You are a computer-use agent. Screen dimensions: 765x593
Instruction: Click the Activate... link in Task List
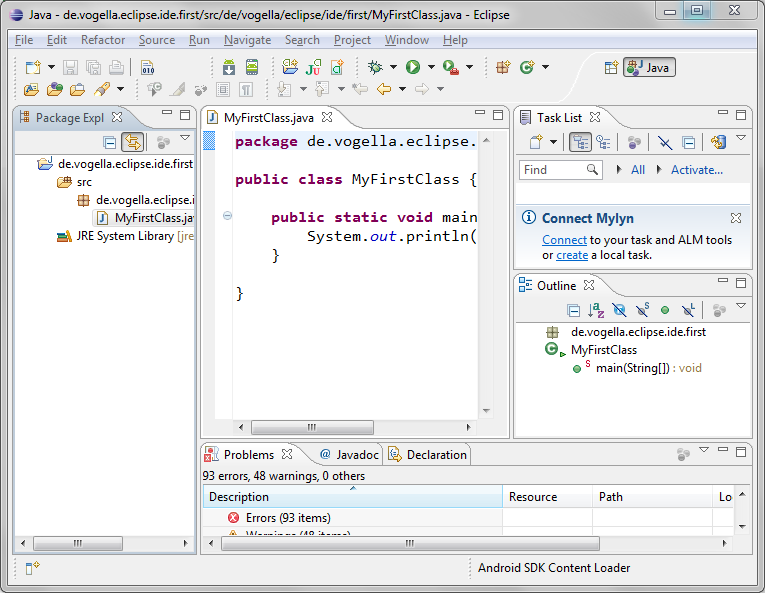click(x=696, y=170)
